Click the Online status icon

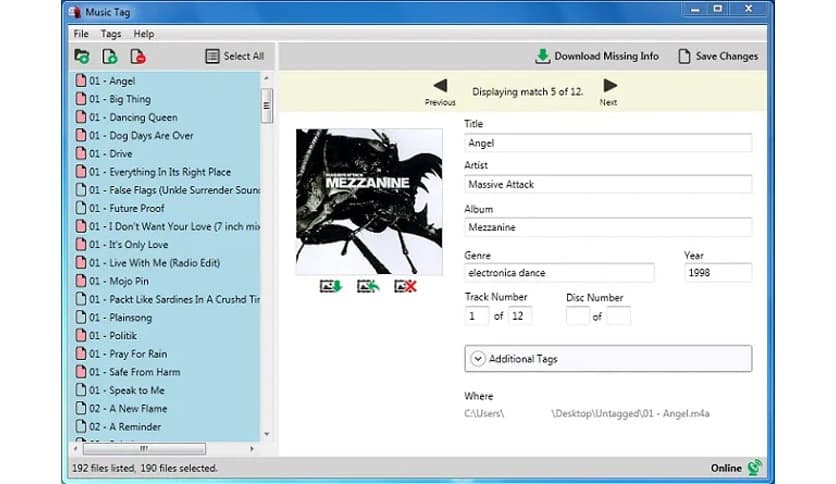coord(754,467)
